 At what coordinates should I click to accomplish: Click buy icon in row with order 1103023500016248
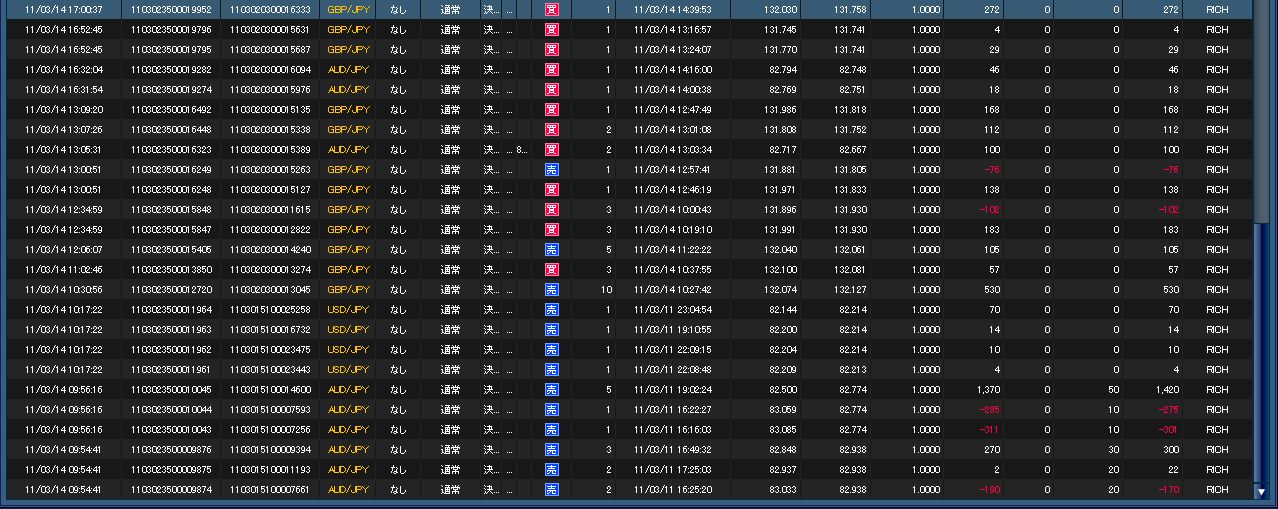tap(551, 190)
